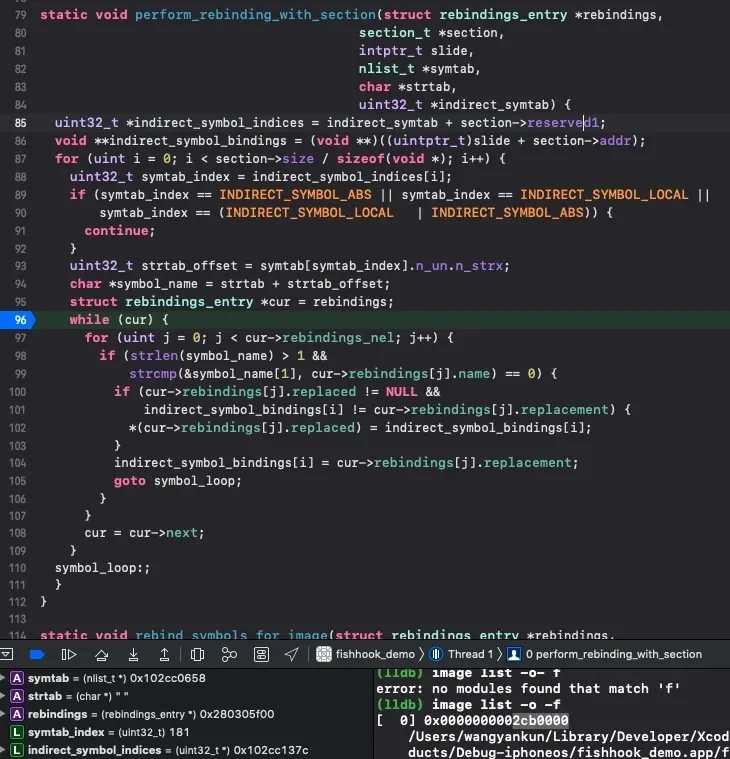Click the local icon beside indirect_symbol_indices

[17, 750]
